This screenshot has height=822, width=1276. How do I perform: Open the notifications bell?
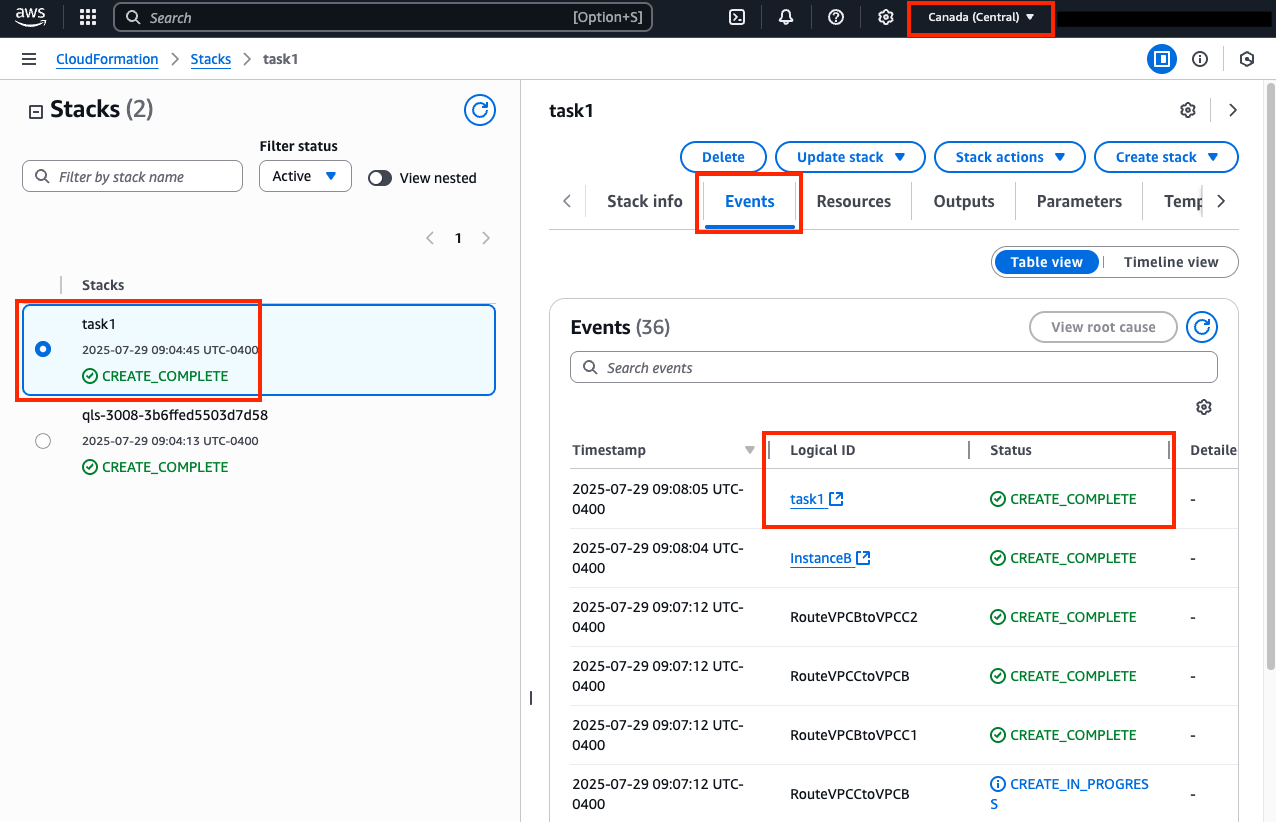tap(786, 17)
